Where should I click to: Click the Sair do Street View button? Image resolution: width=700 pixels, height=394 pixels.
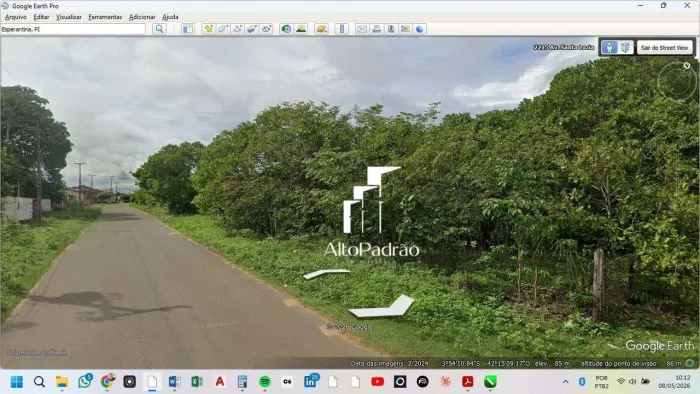pyautogui.click(x=664, y=47)
